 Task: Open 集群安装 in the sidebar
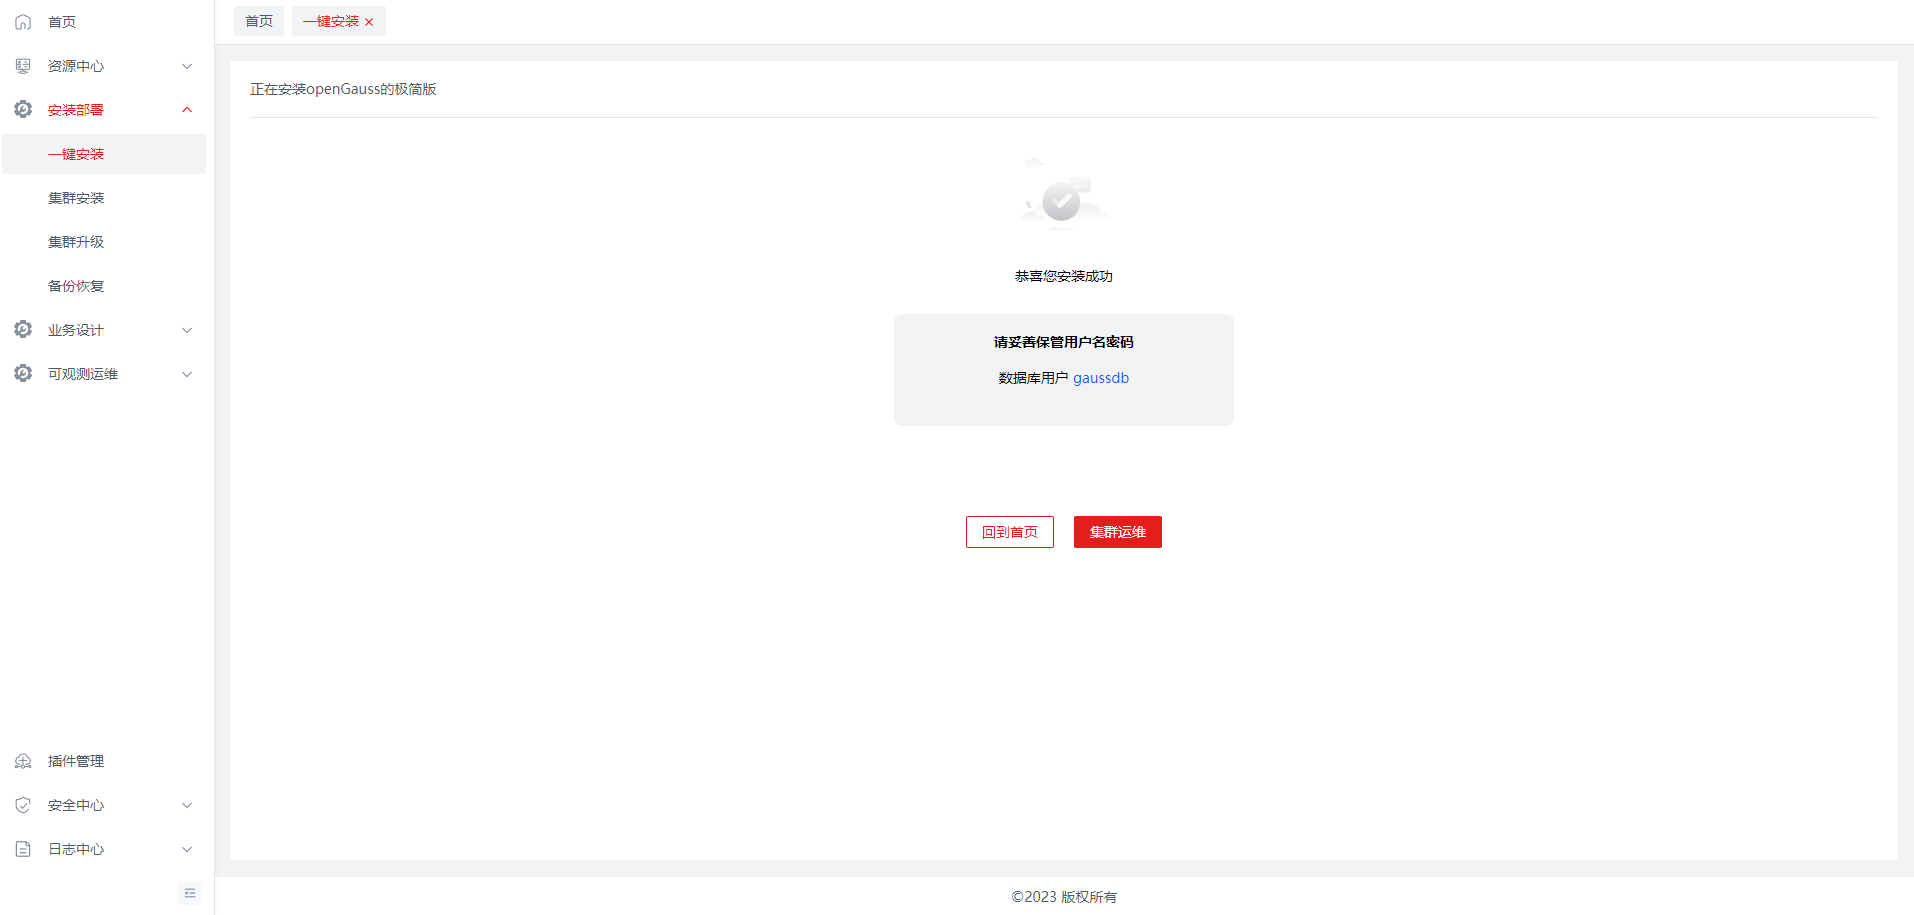coord(76,198)
